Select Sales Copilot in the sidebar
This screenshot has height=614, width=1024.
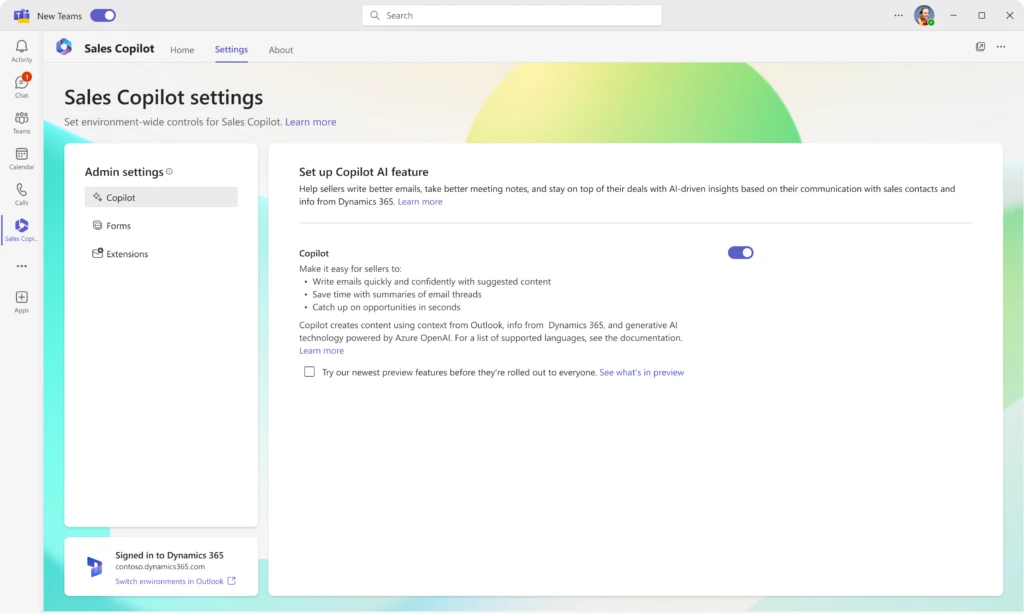21,228
